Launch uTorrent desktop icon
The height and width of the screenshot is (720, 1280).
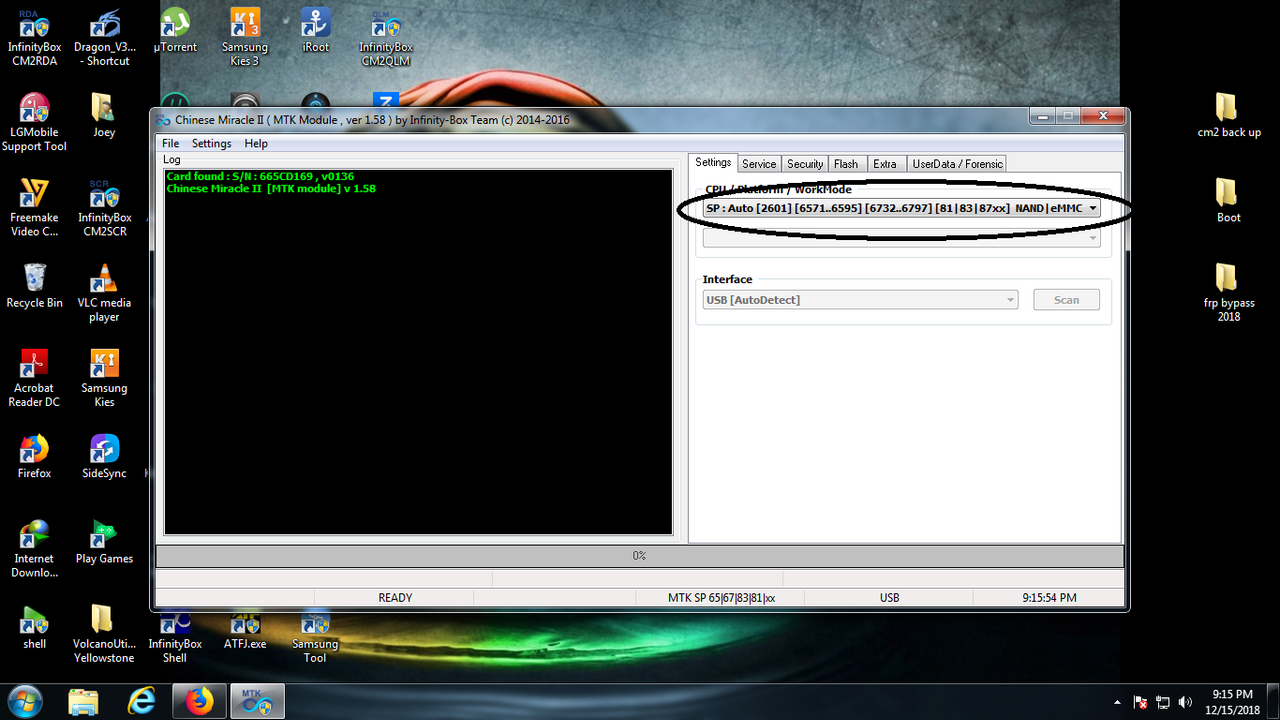point(175,30)
